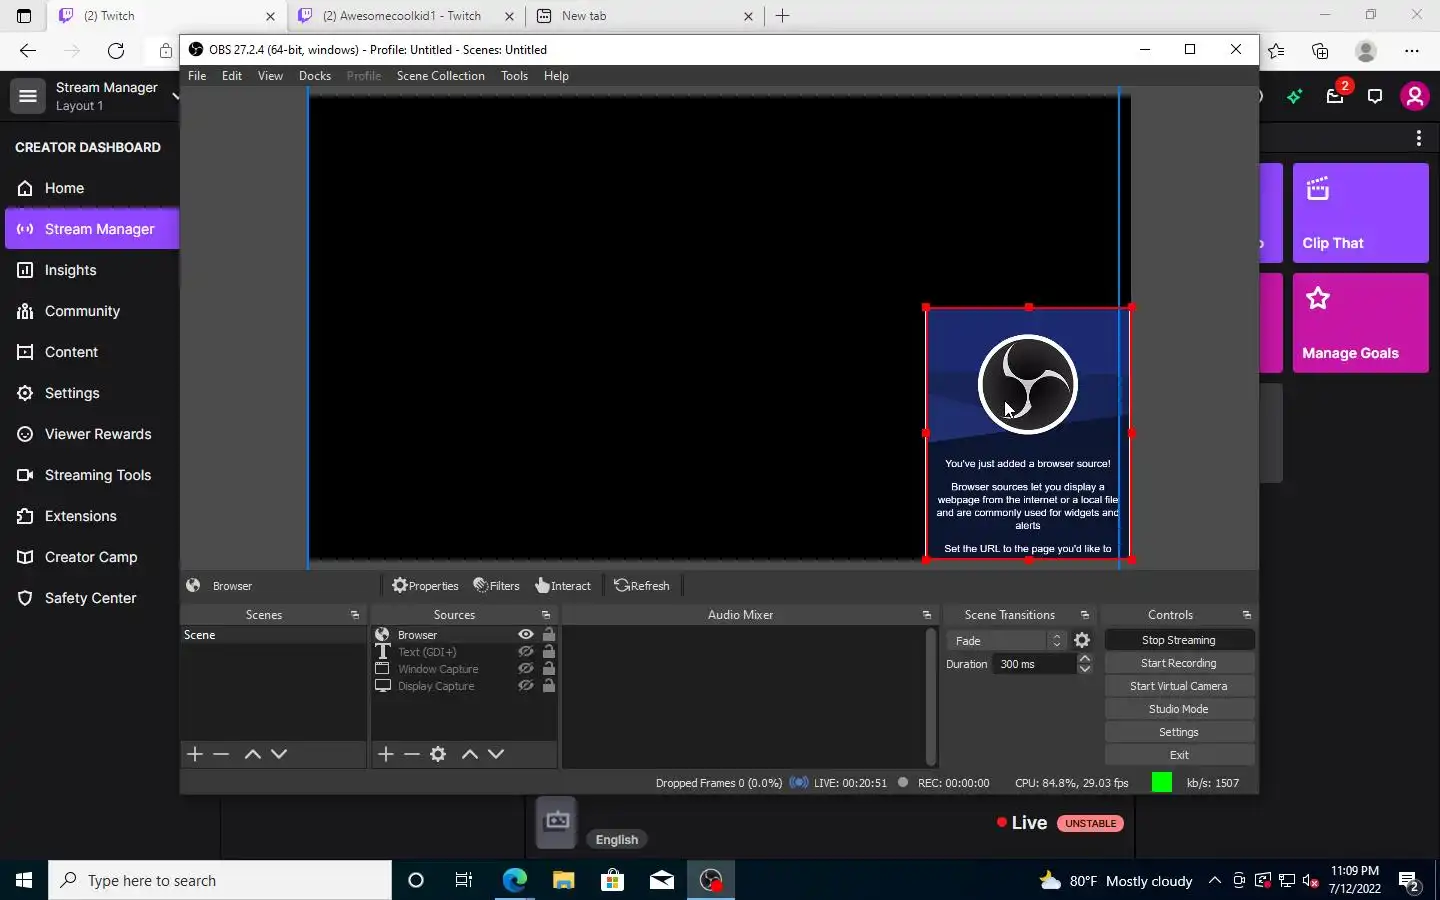Click the Duration 300 ms input field

[1035, 664]
